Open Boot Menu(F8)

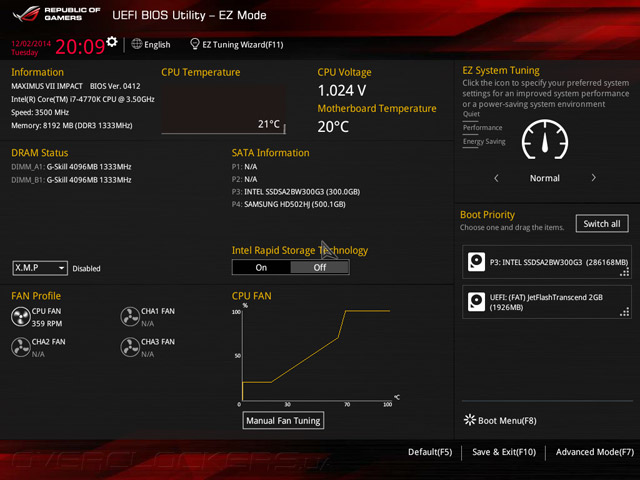point(507,420)
